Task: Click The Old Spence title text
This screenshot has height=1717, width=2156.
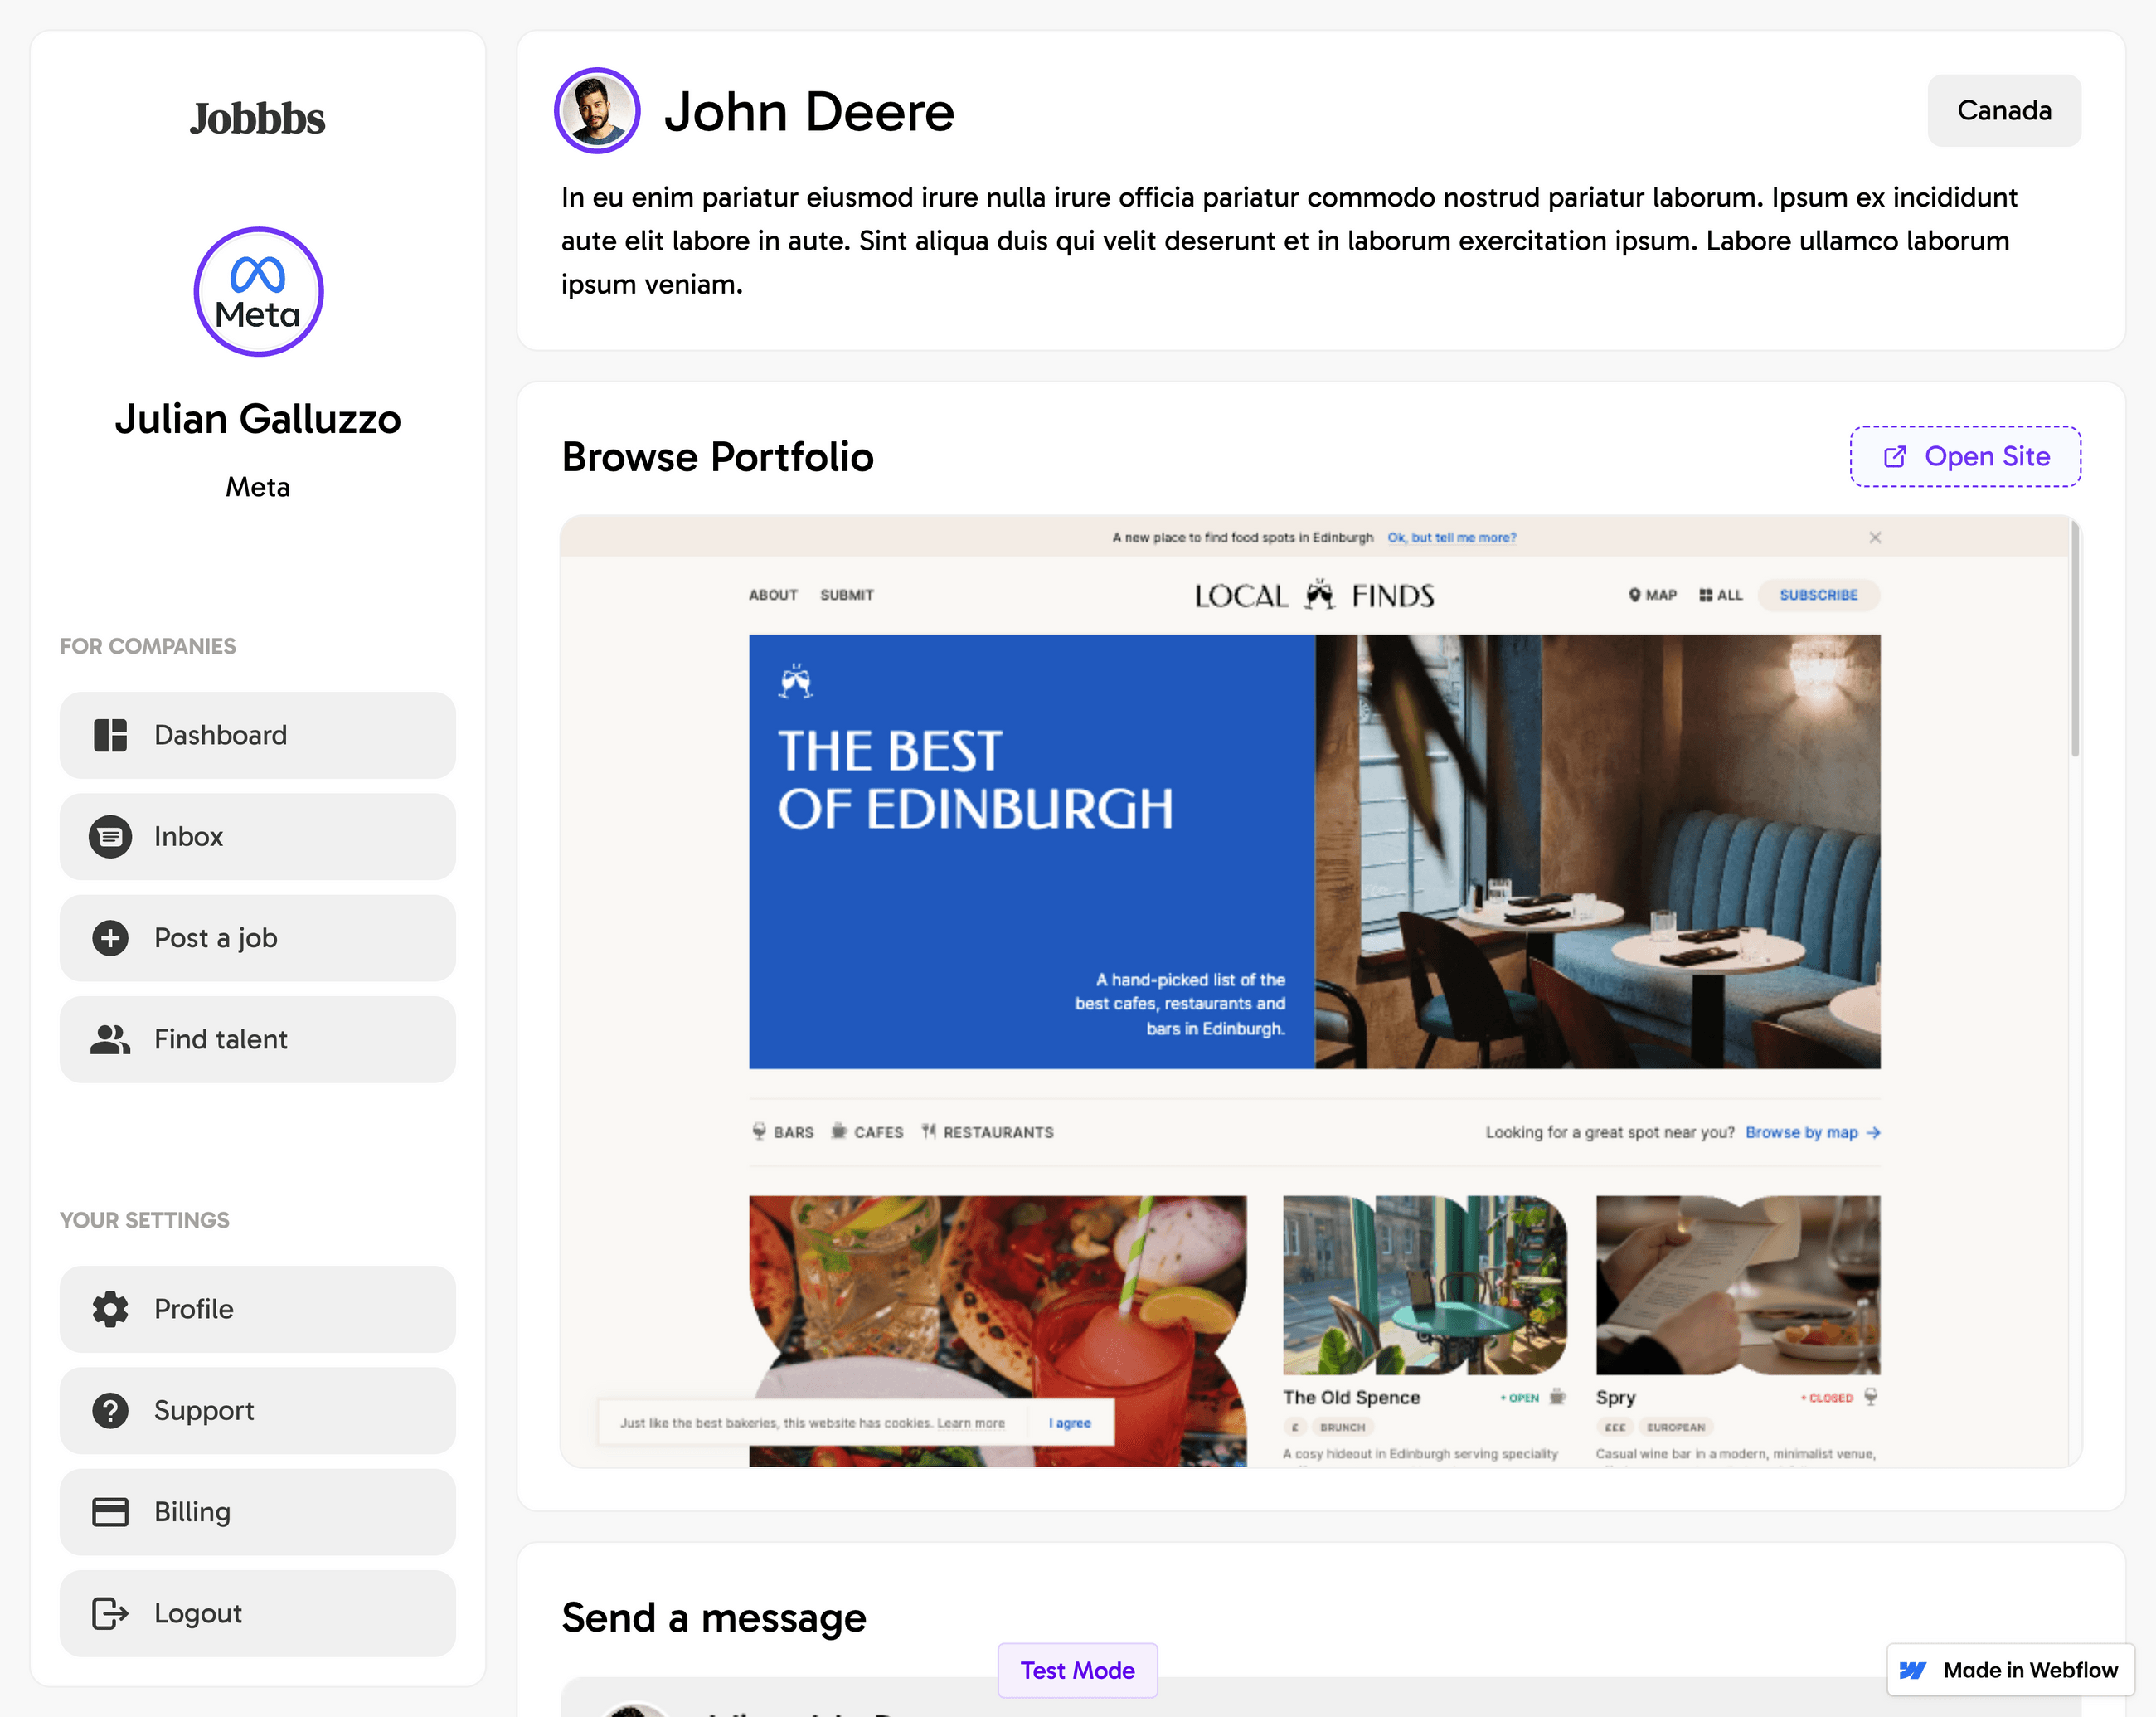Action: (1351, 1397)
